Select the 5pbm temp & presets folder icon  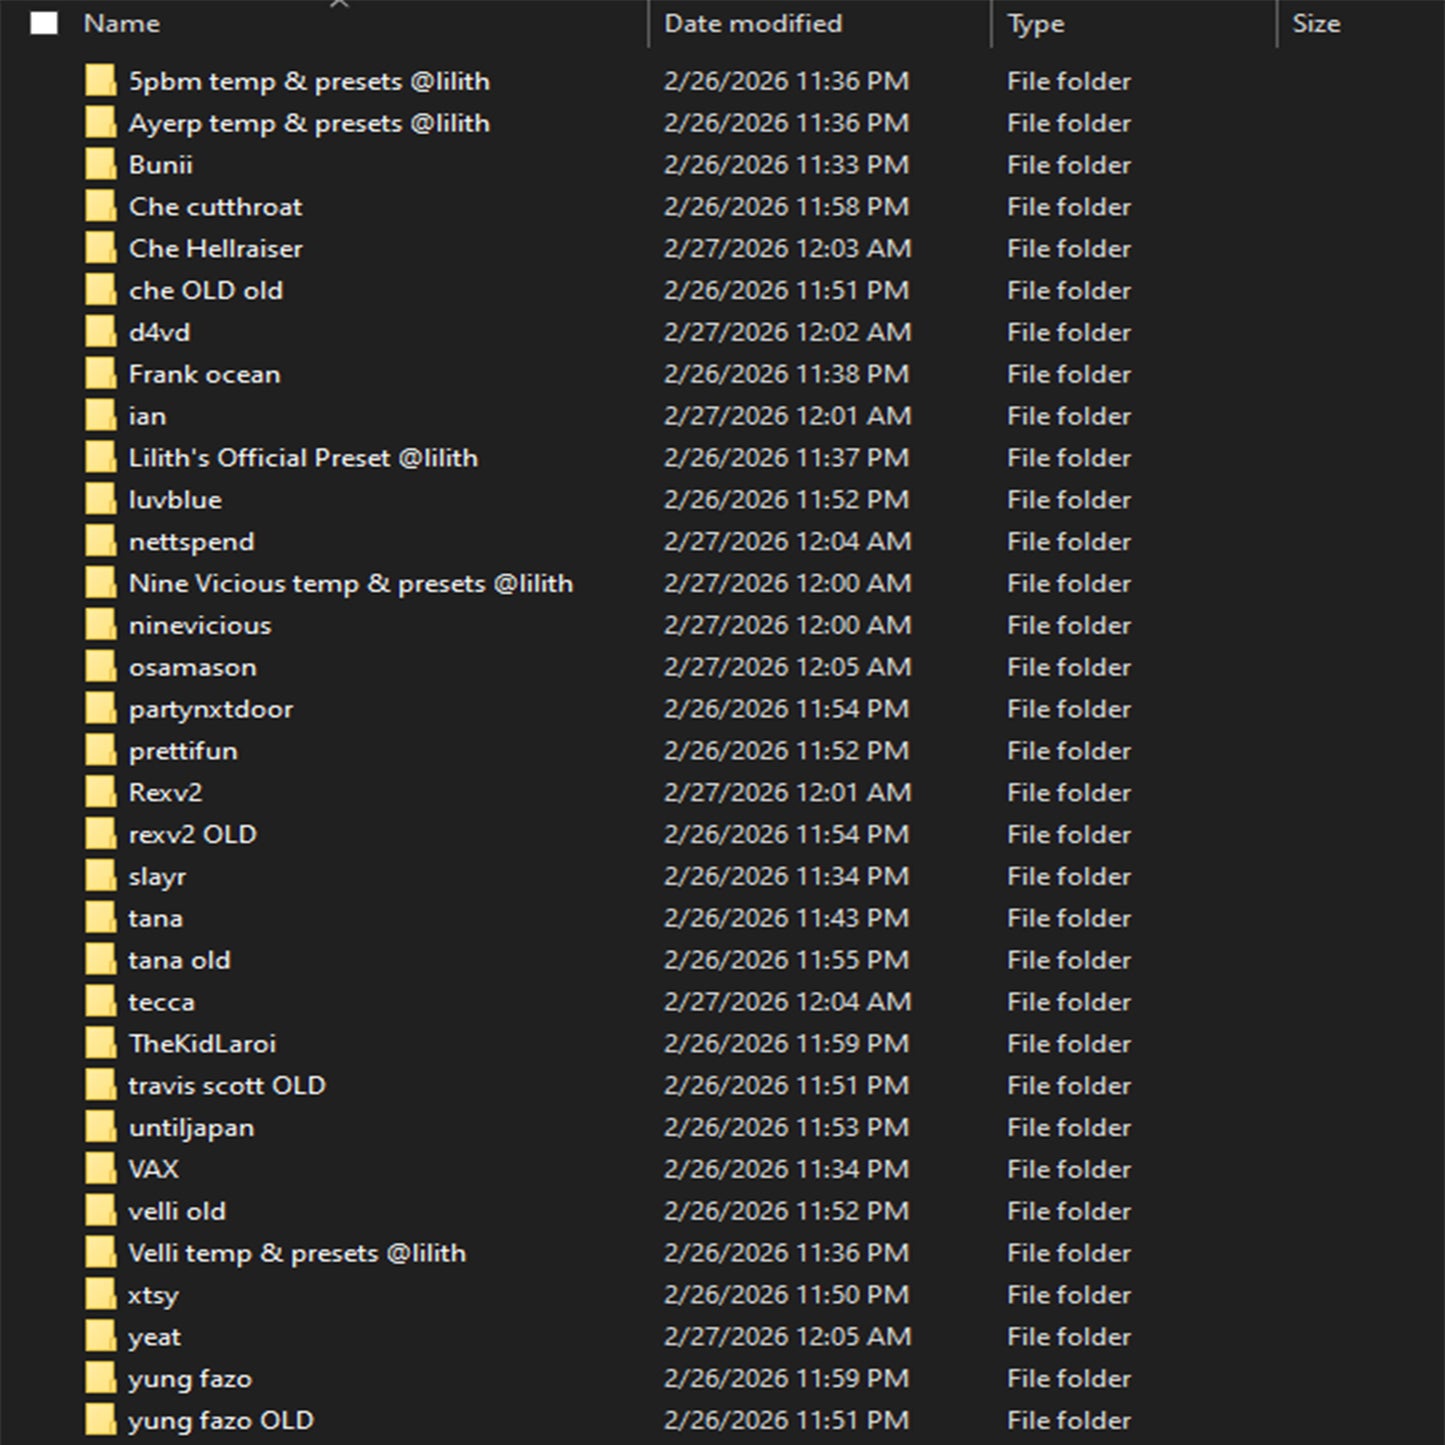100,81
